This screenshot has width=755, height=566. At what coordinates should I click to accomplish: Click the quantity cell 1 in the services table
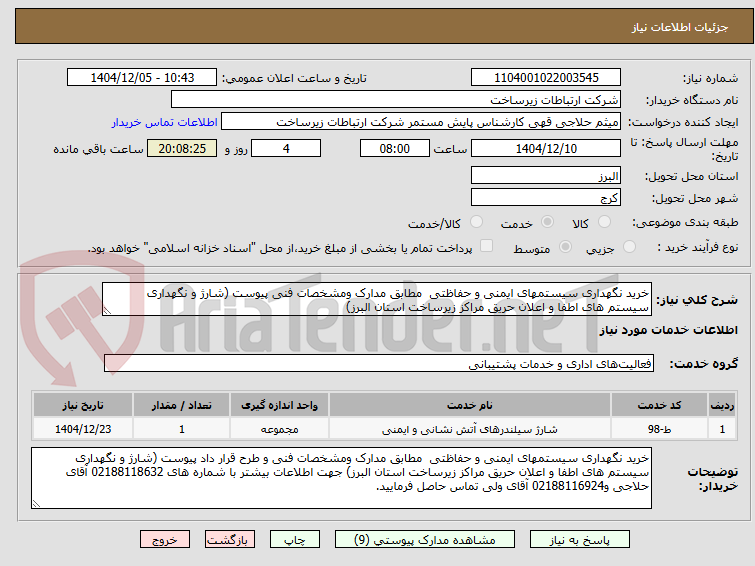pyautogui.click(x=182, y=429)
